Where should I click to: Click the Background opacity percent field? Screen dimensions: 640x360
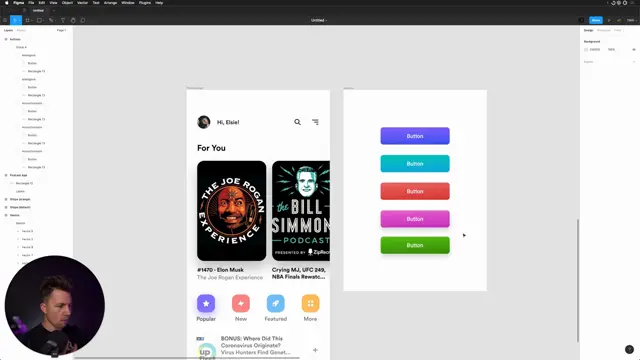(x=611, y=49)
